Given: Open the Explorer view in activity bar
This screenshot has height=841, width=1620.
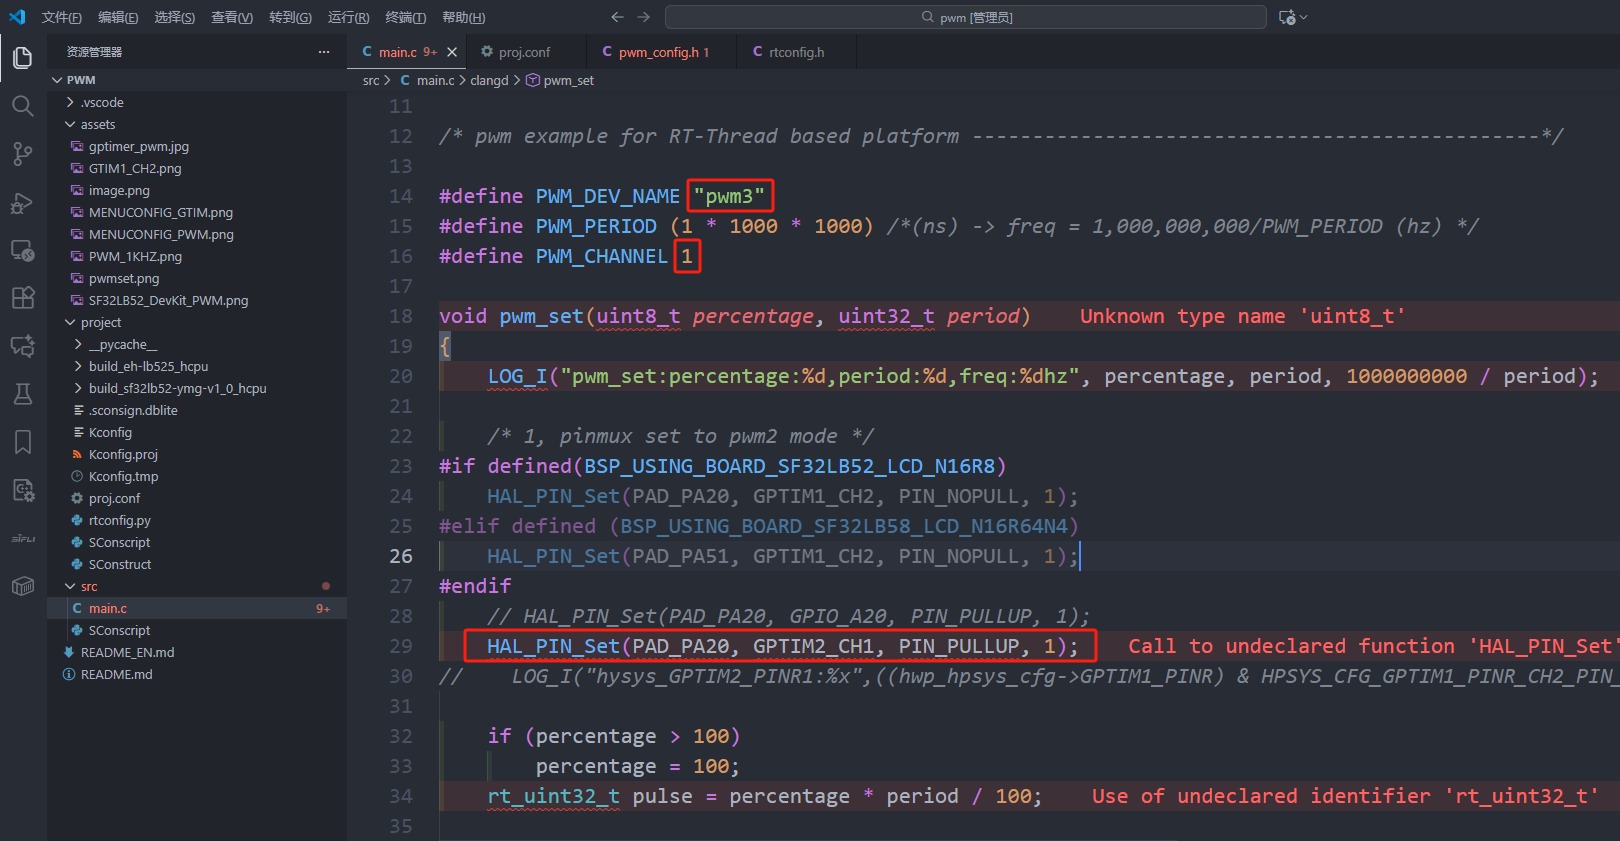Looking at the screenshot, I should tap(22, 58).
